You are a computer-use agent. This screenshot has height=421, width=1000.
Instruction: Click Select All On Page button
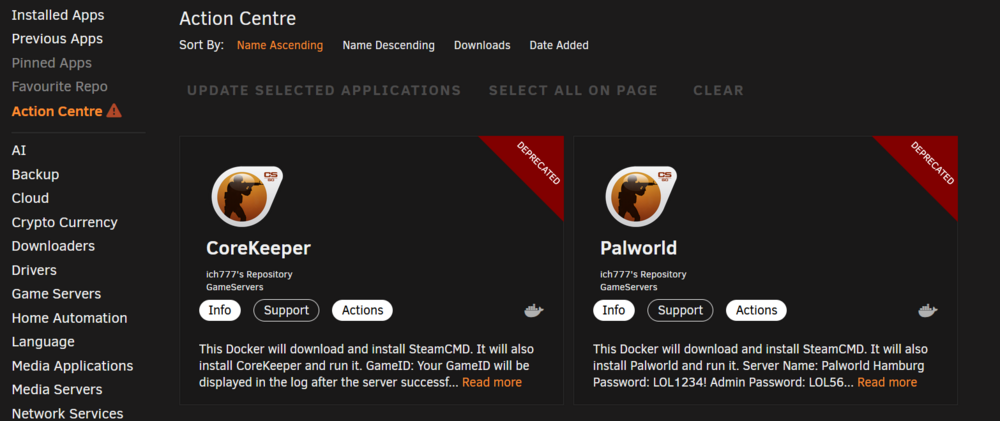[573, 91]
